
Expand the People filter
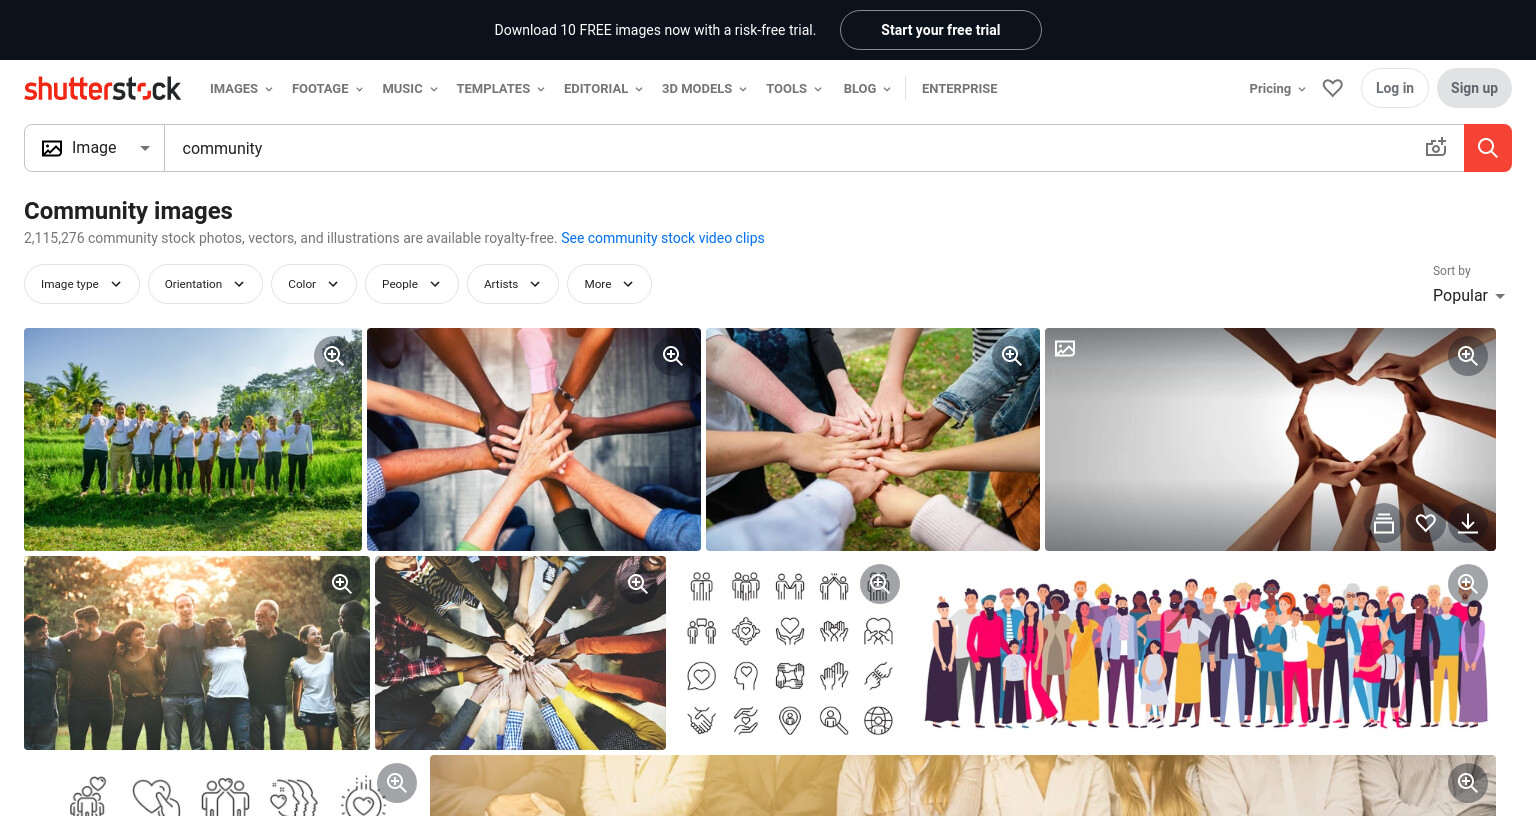412,284
